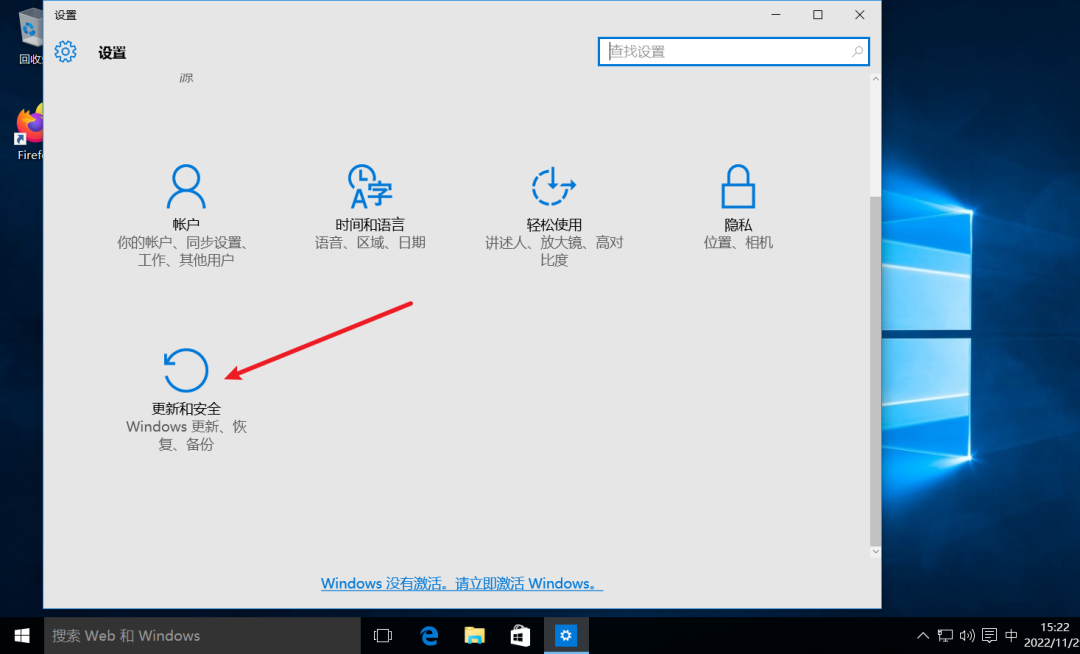Click the network tray icon

(x=946, y=635)
